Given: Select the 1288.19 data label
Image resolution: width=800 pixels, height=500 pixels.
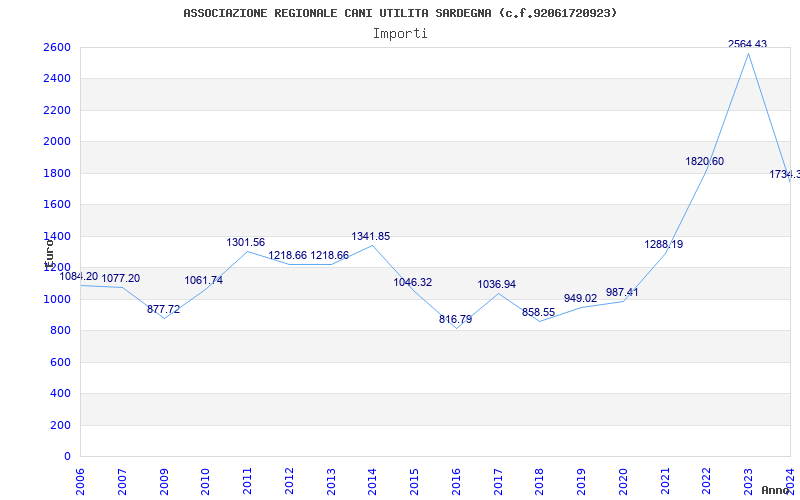Looking at the screenshot, I should [x=663, y=244].
